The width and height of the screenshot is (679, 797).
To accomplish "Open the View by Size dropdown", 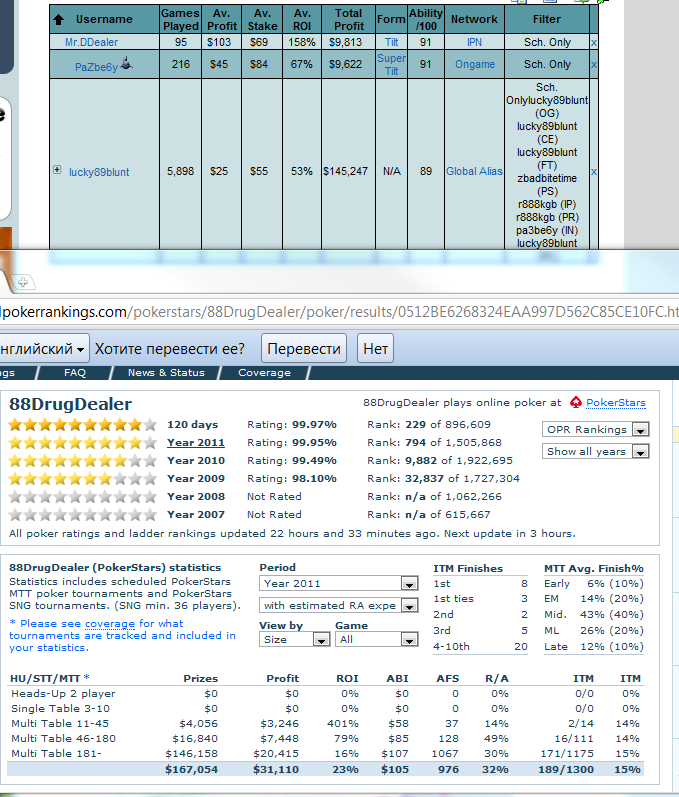I will 295,639.
